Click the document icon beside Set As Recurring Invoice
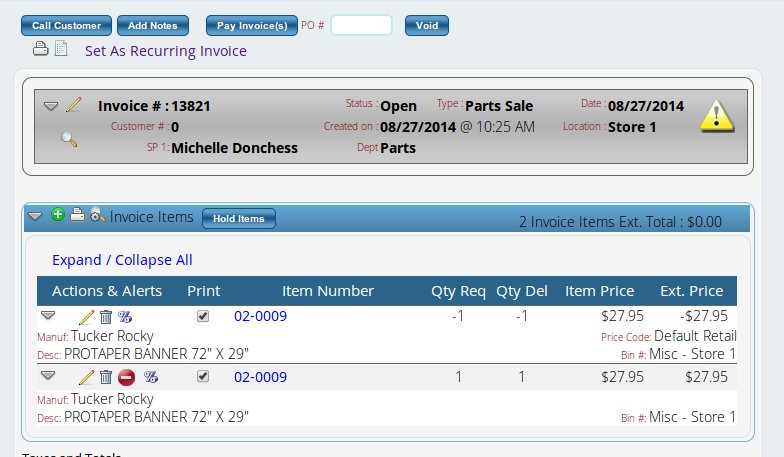The width and height of the screenshot is (784, 457). (60, 48)
